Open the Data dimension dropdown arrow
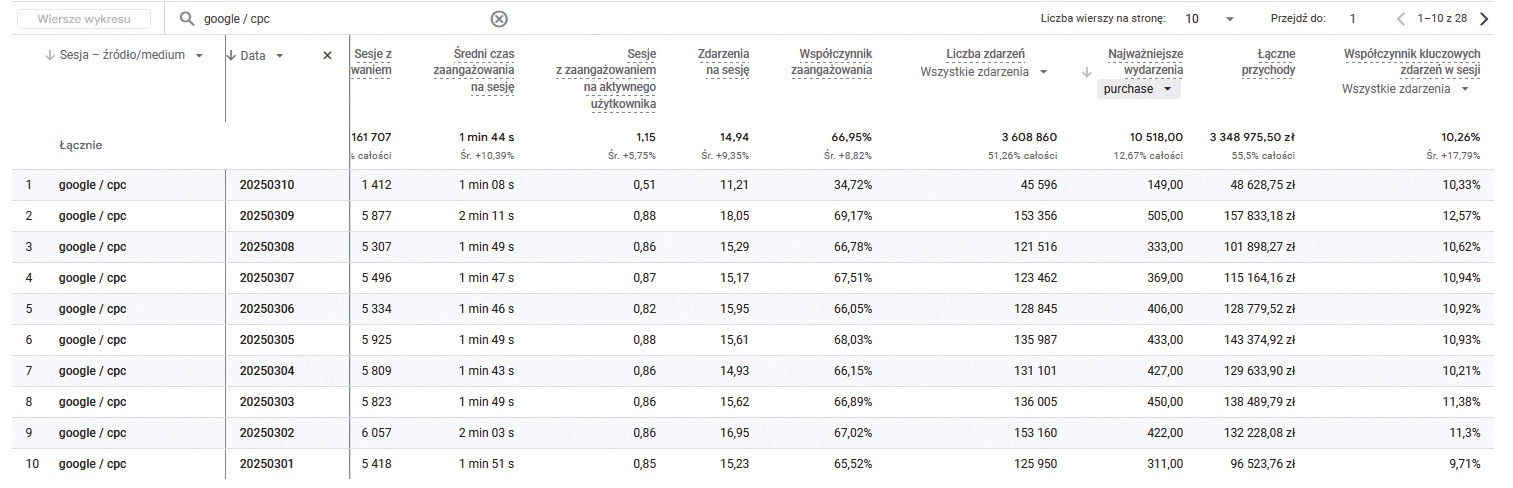This screenshot has height=488, width=1513. click(280, 56)
